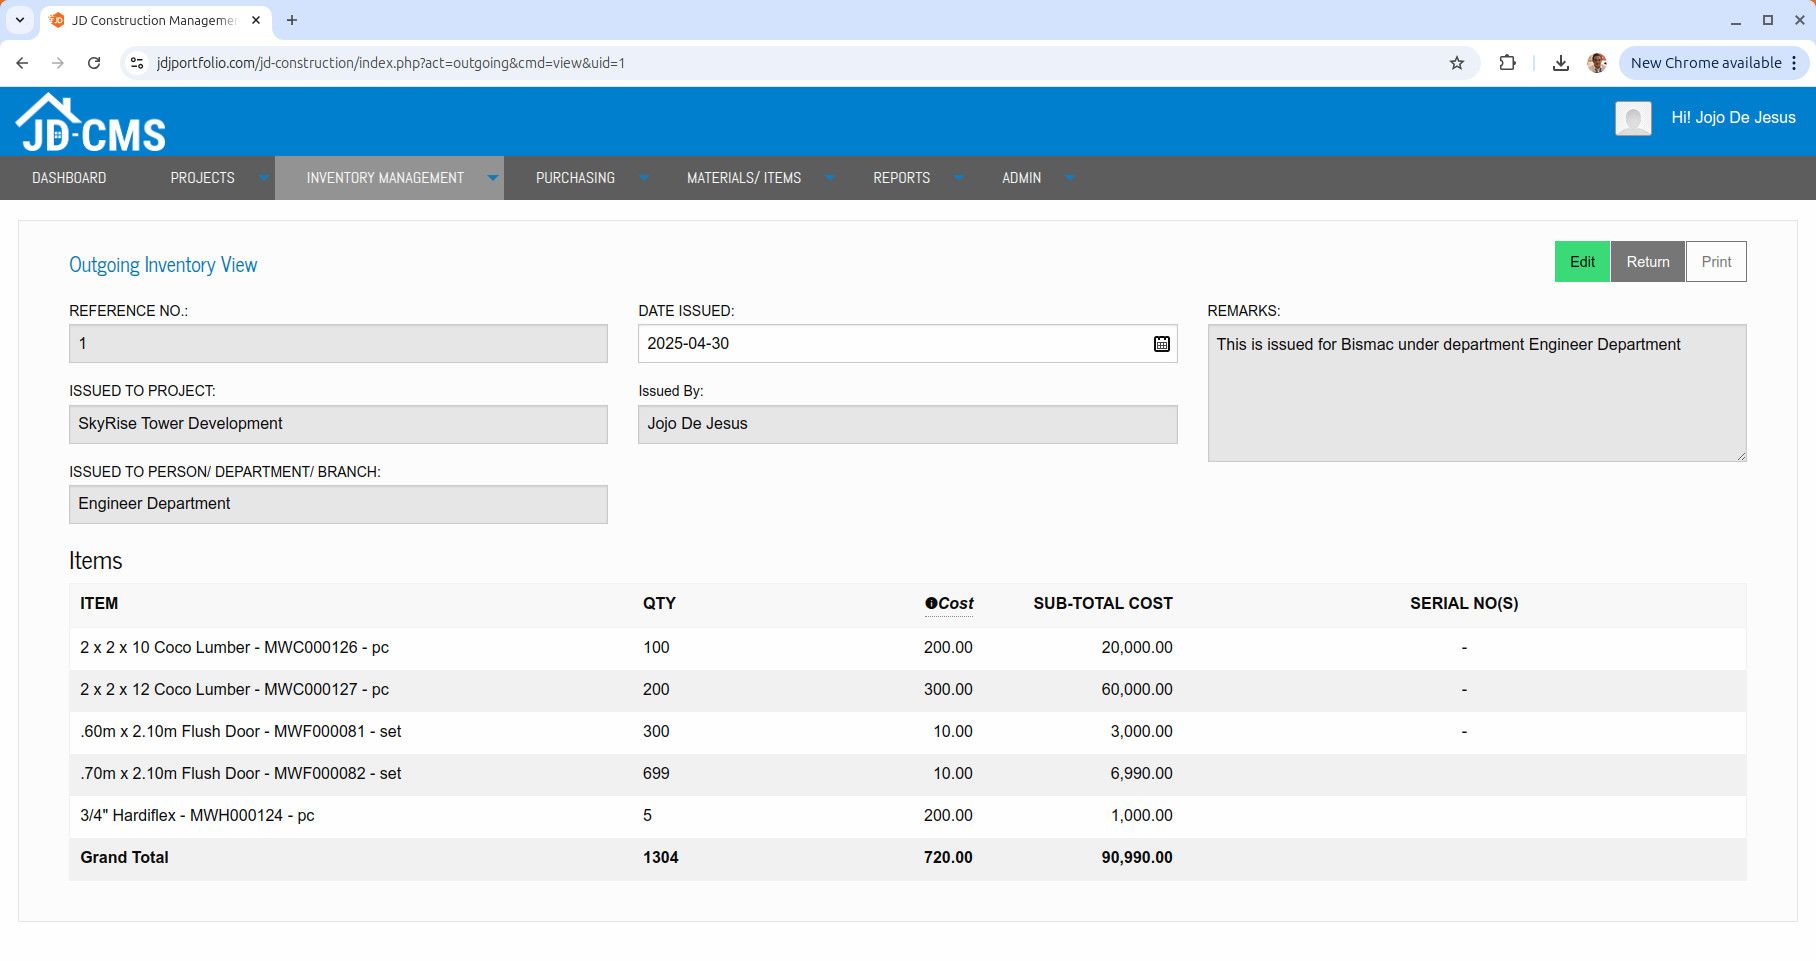Expand the Materials/Items dropdown arrow
Image resolution: width=1816 pixels, height=961 pixels.
(x=829, y=178)
